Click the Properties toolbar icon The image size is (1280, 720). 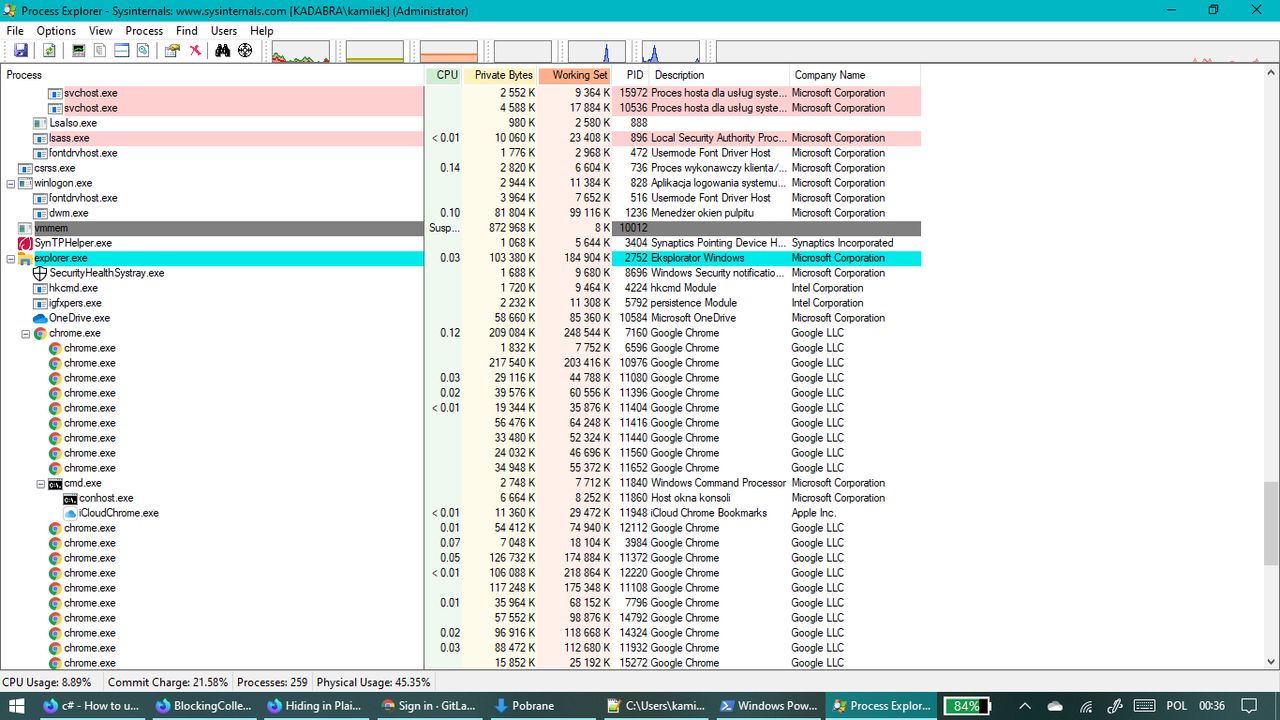tap(172, 51)
